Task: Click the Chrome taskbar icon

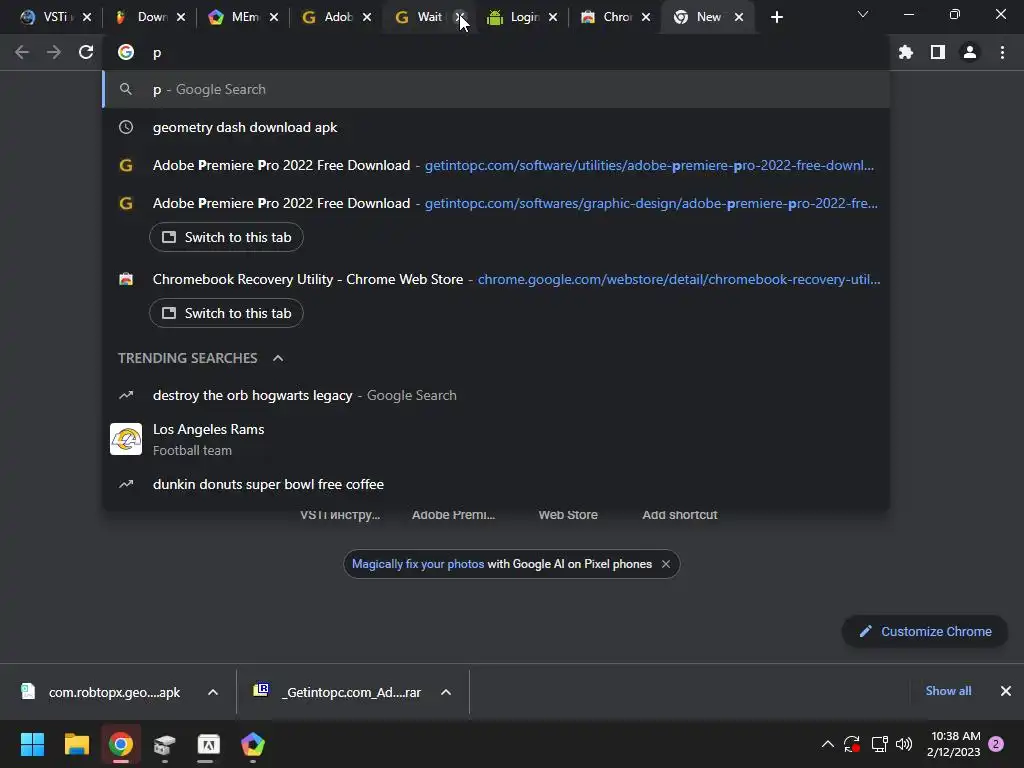Action: [121, 744]
